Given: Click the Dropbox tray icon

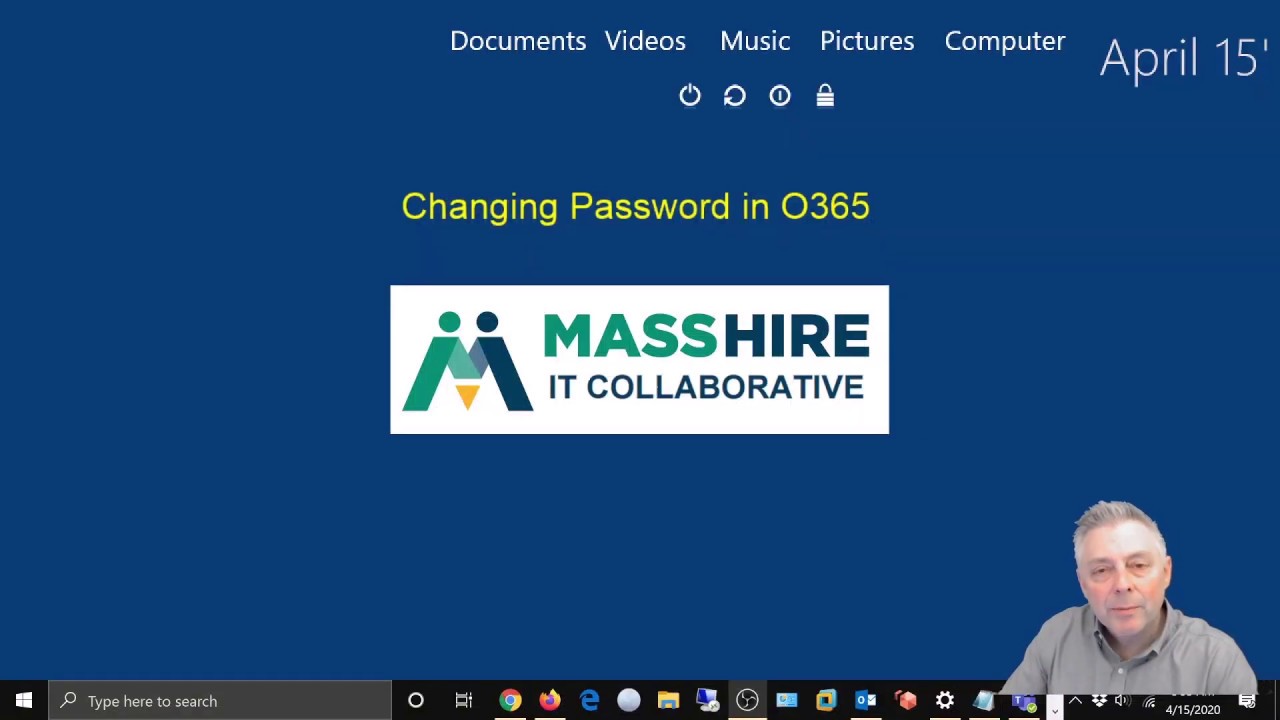Looking at the screenshot, I should tap(1099, 701).
